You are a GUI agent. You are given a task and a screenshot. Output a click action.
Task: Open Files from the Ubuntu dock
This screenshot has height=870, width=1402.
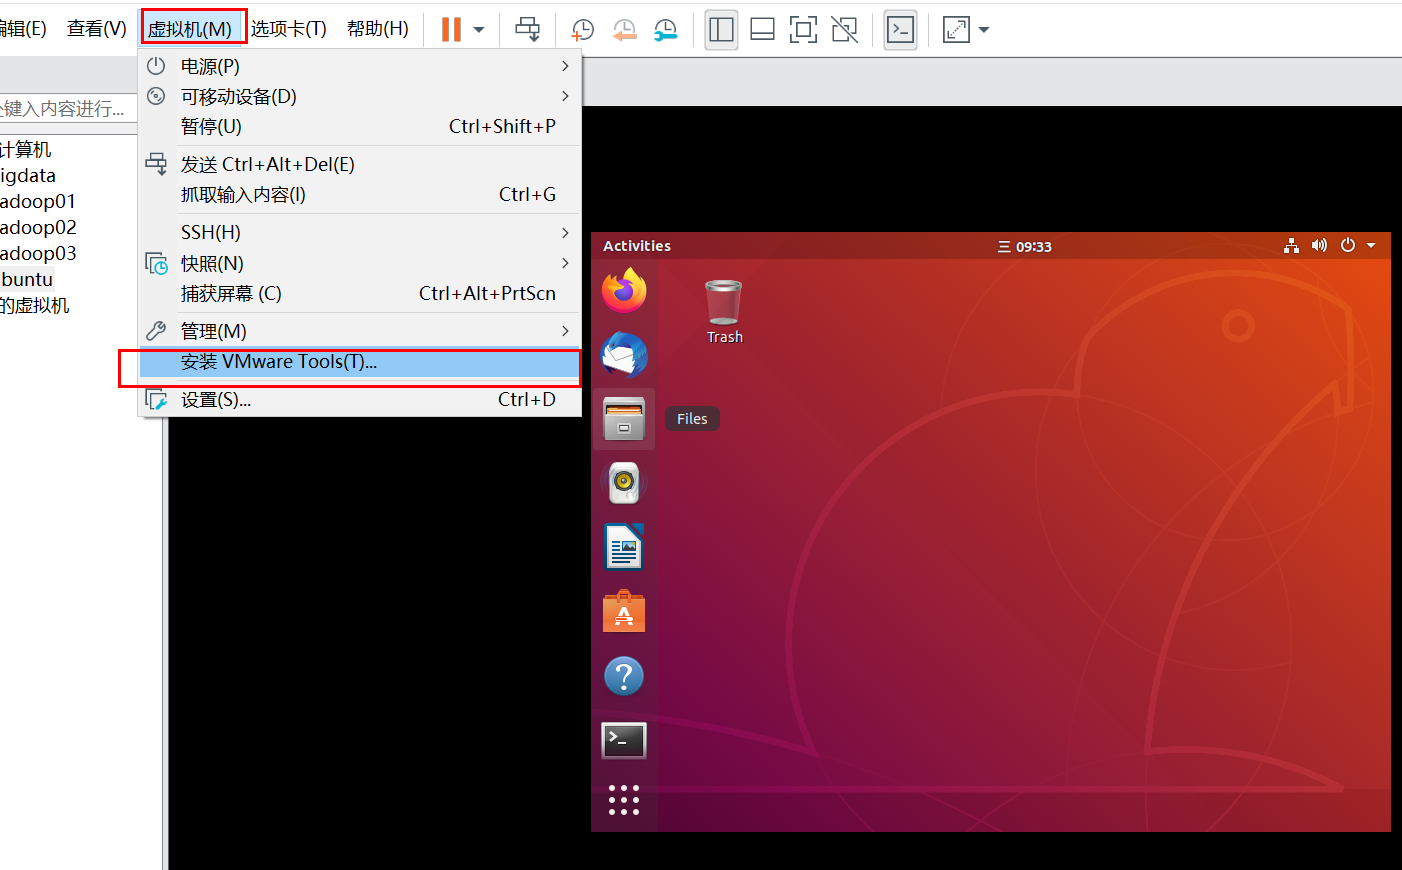[x=624, y=419]
